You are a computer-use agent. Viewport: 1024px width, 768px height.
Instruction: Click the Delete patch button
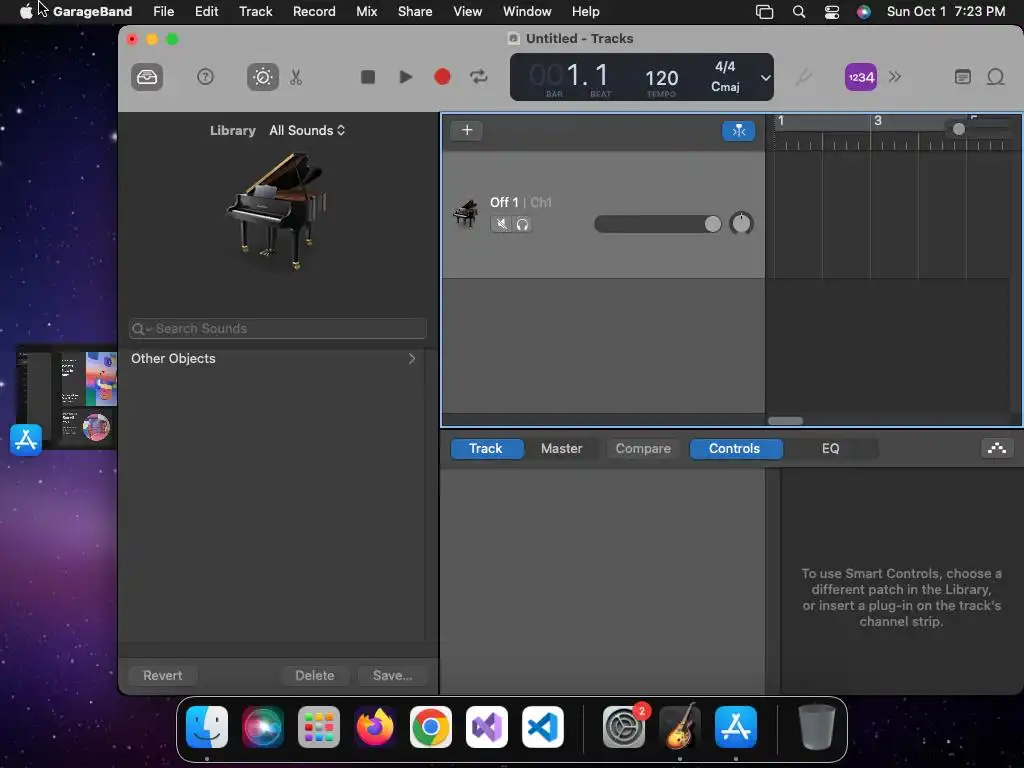click(x=315, y=675)
